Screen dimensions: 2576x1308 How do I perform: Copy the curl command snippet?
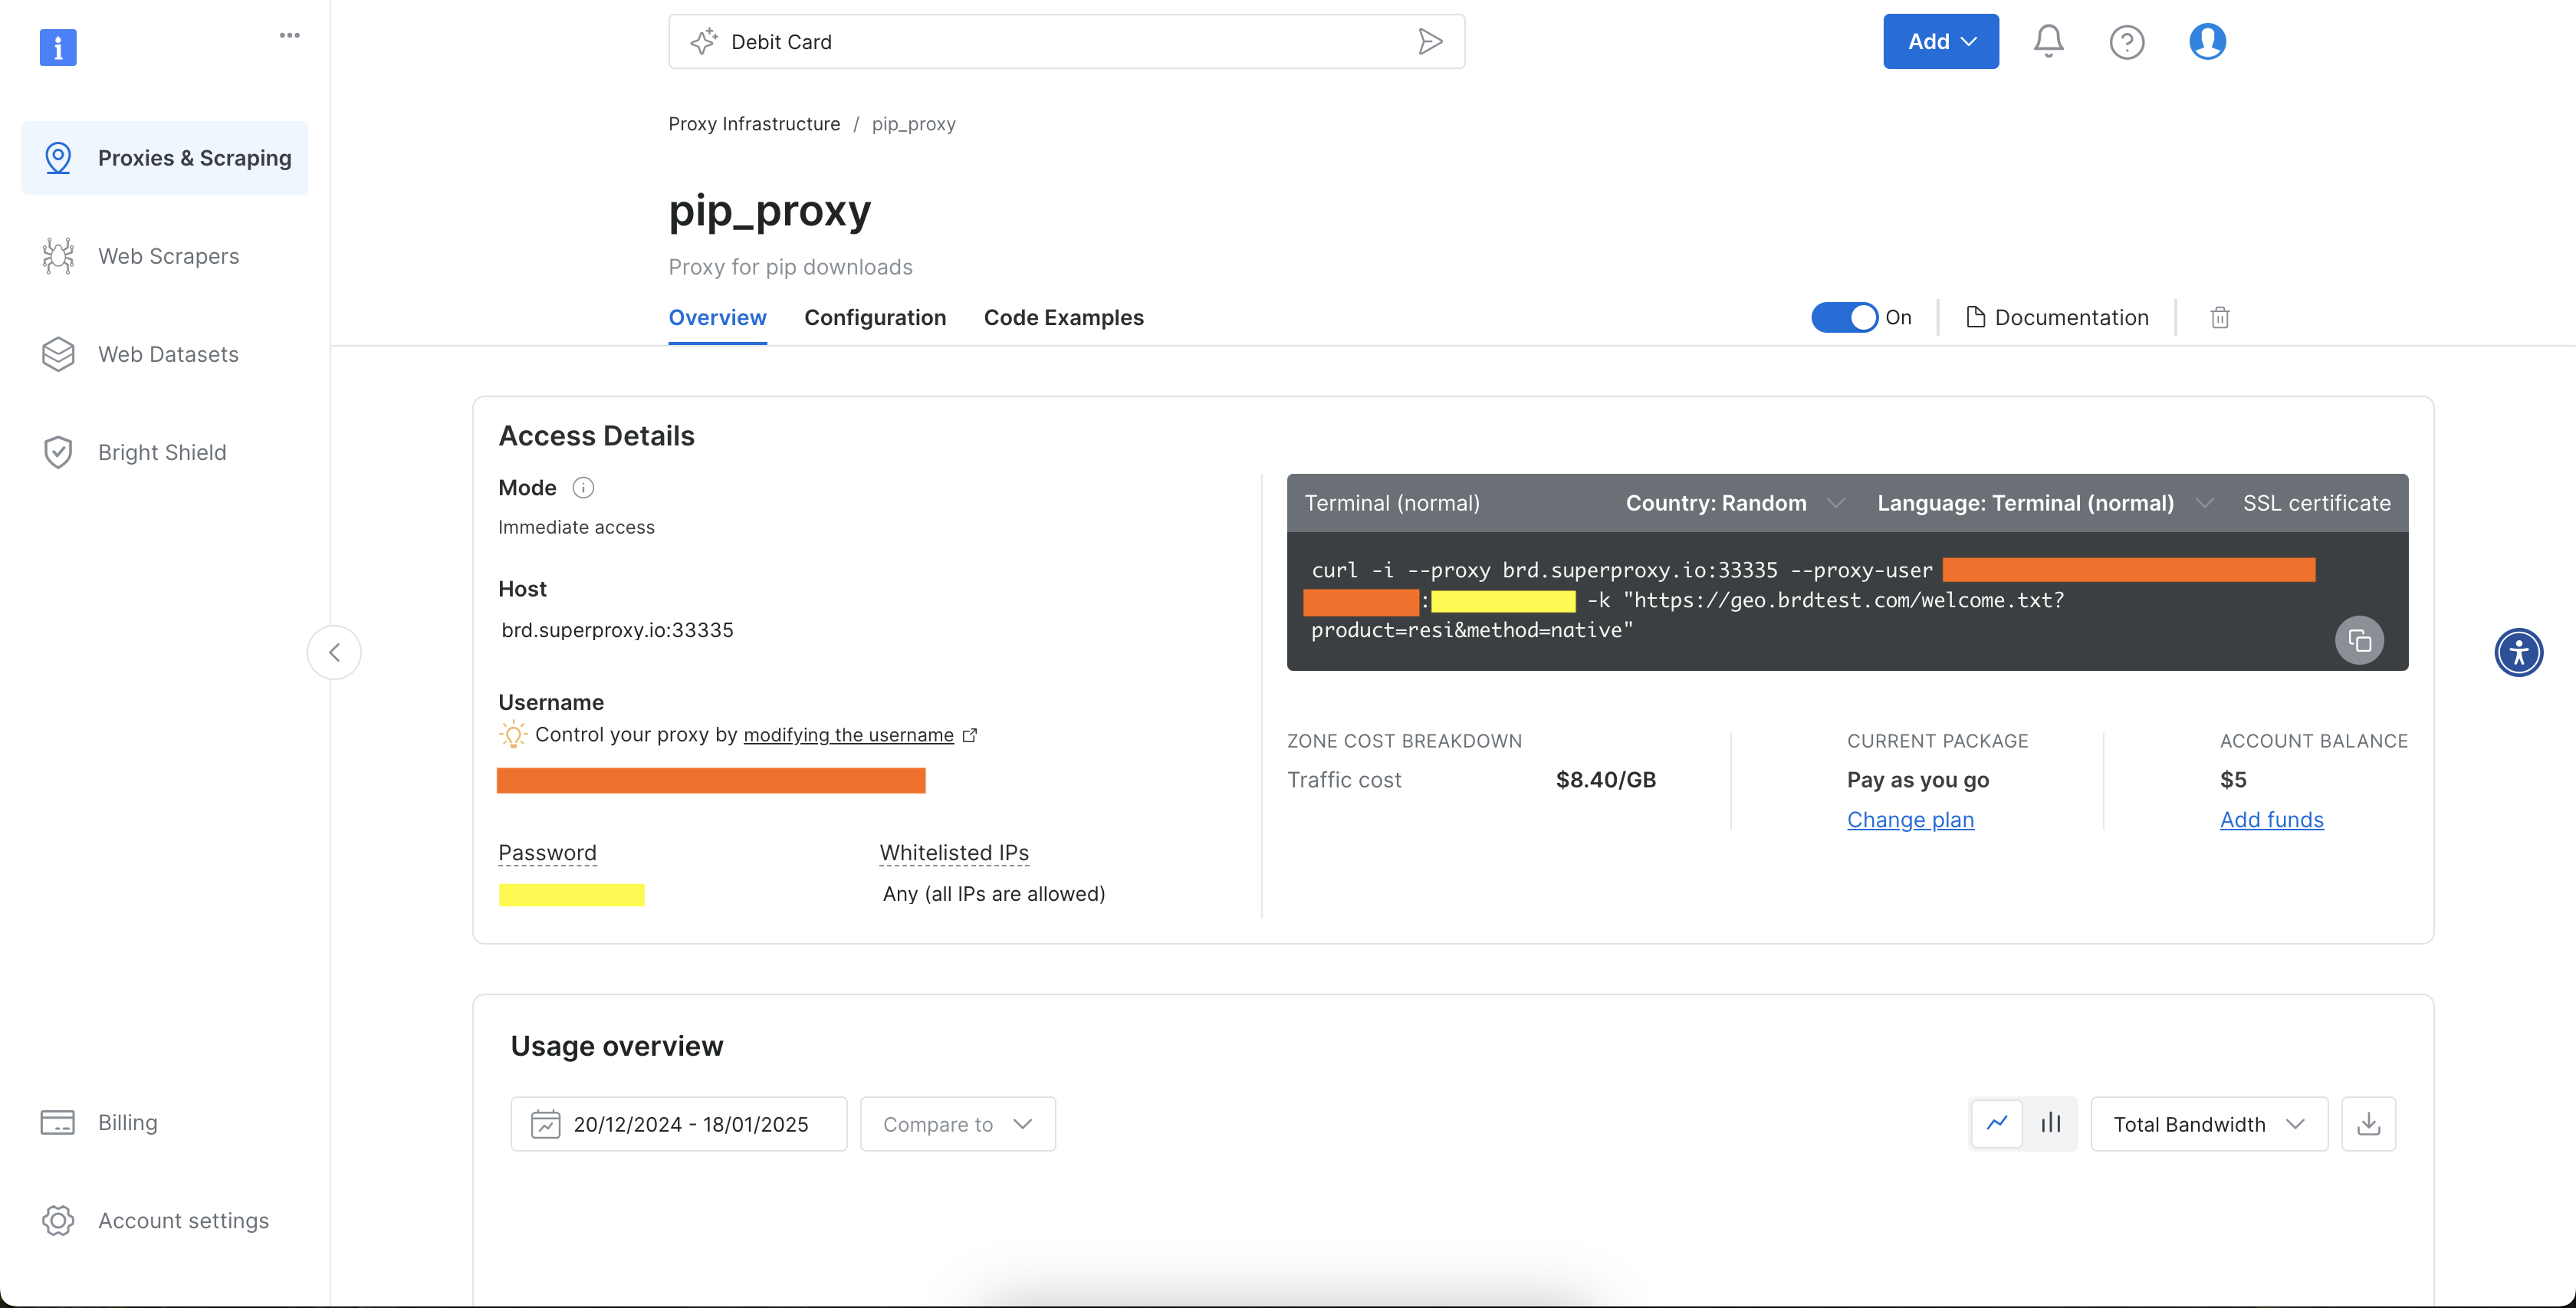pos(2360,640)
